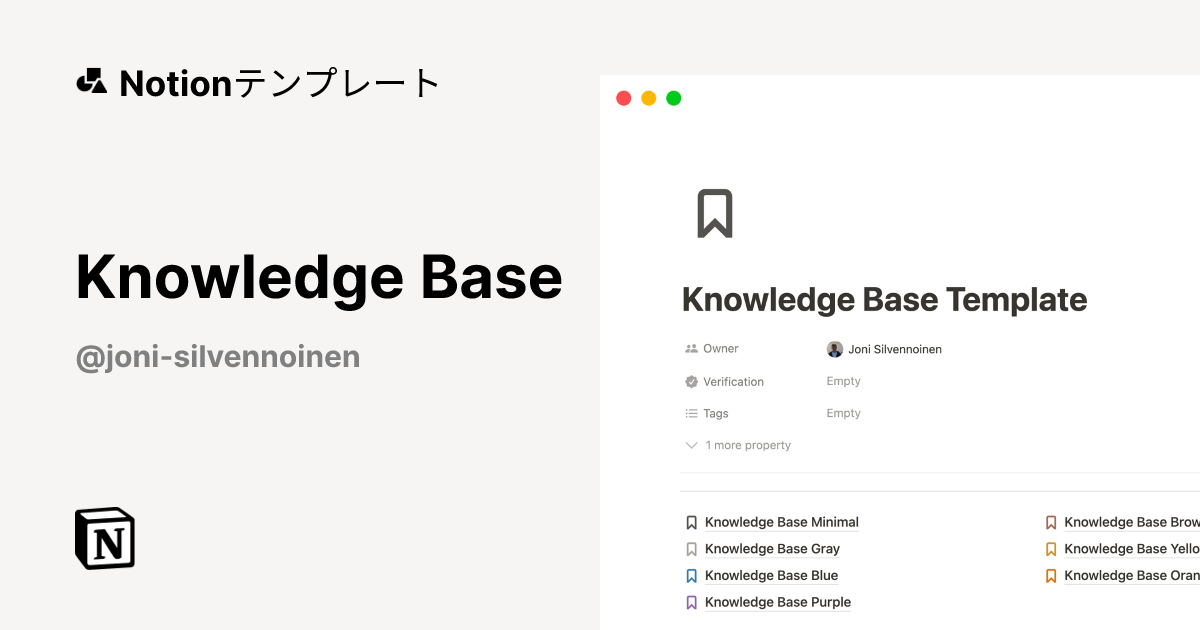Screen dimensions: 1200x630
Task: Open the Knowledge Base Yellow page
Action: [1132, 549]
